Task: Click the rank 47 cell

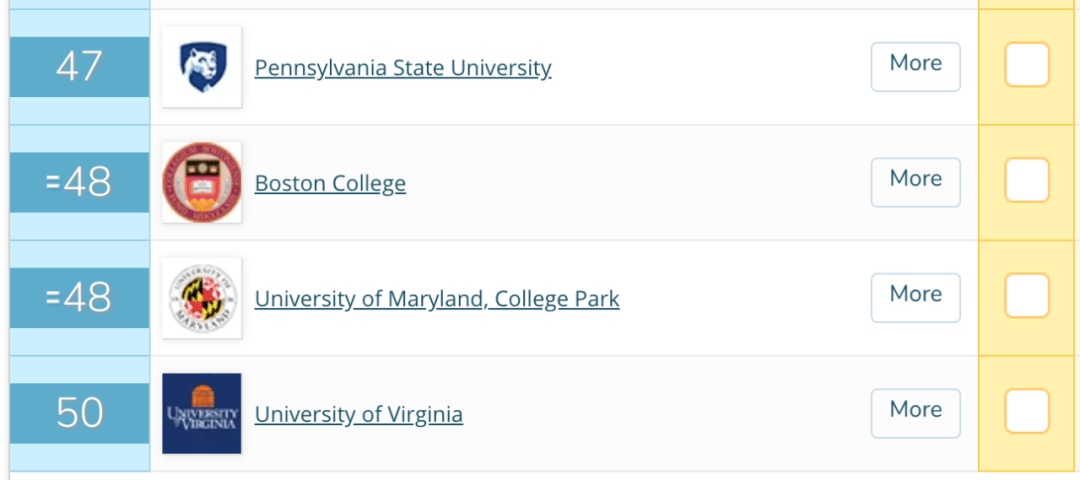Action: pyautogui.click(x=80, y=67)
